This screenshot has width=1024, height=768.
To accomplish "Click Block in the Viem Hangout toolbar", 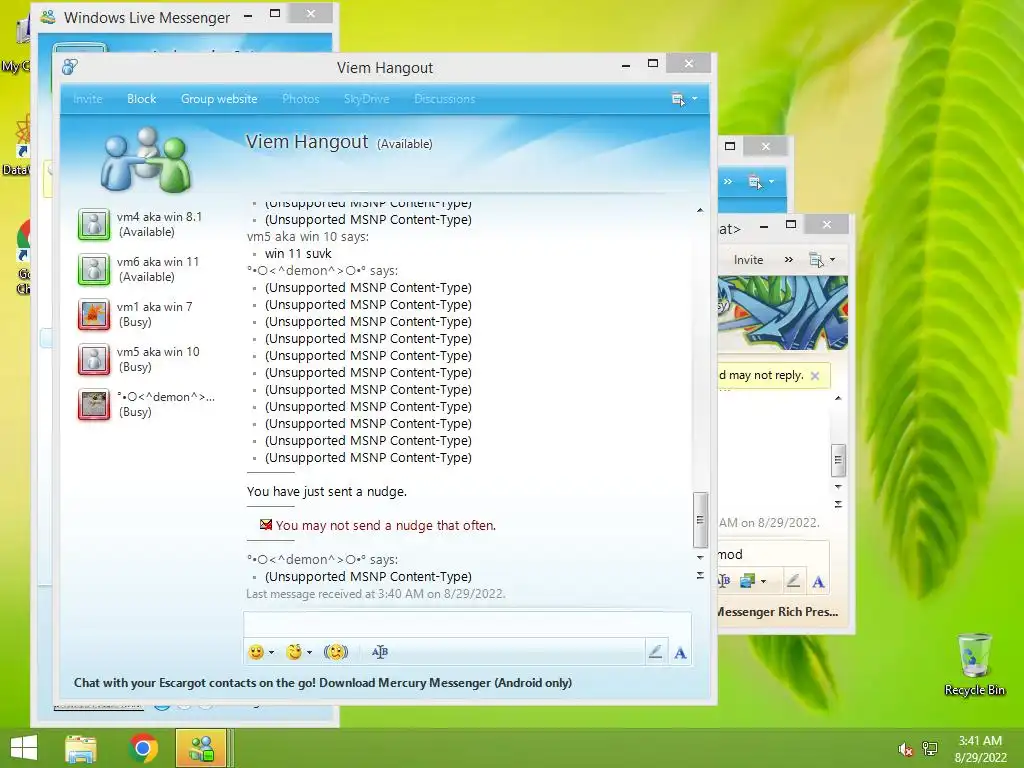I will [x=141, y=99].
